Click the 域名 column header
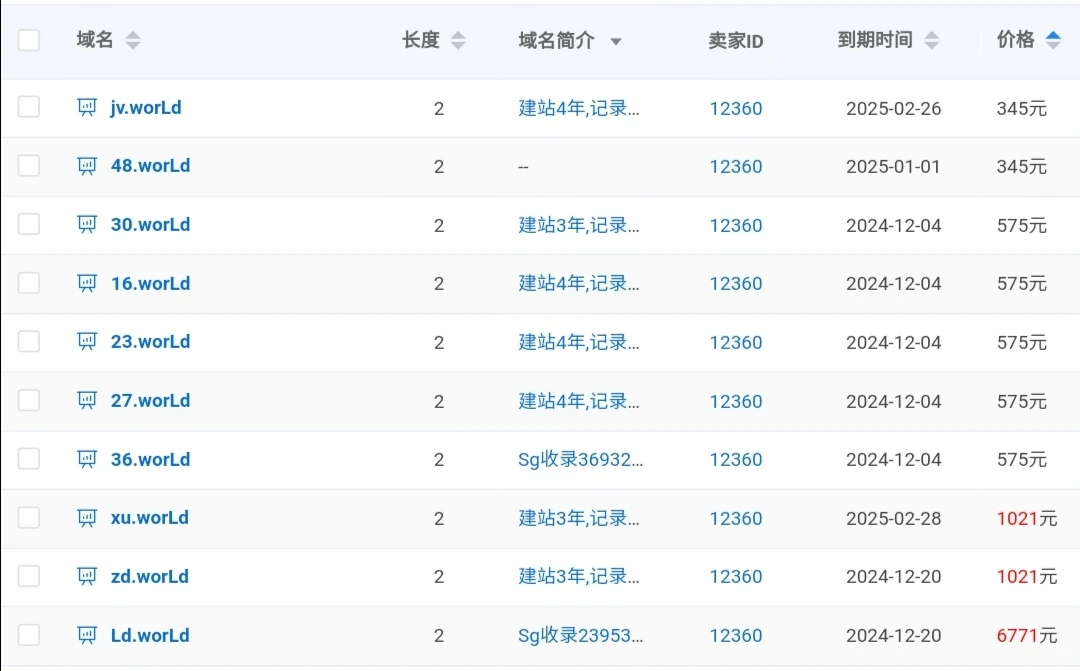Image resolution: width=1080 pixels, height=671 pixels. (95, 40)
